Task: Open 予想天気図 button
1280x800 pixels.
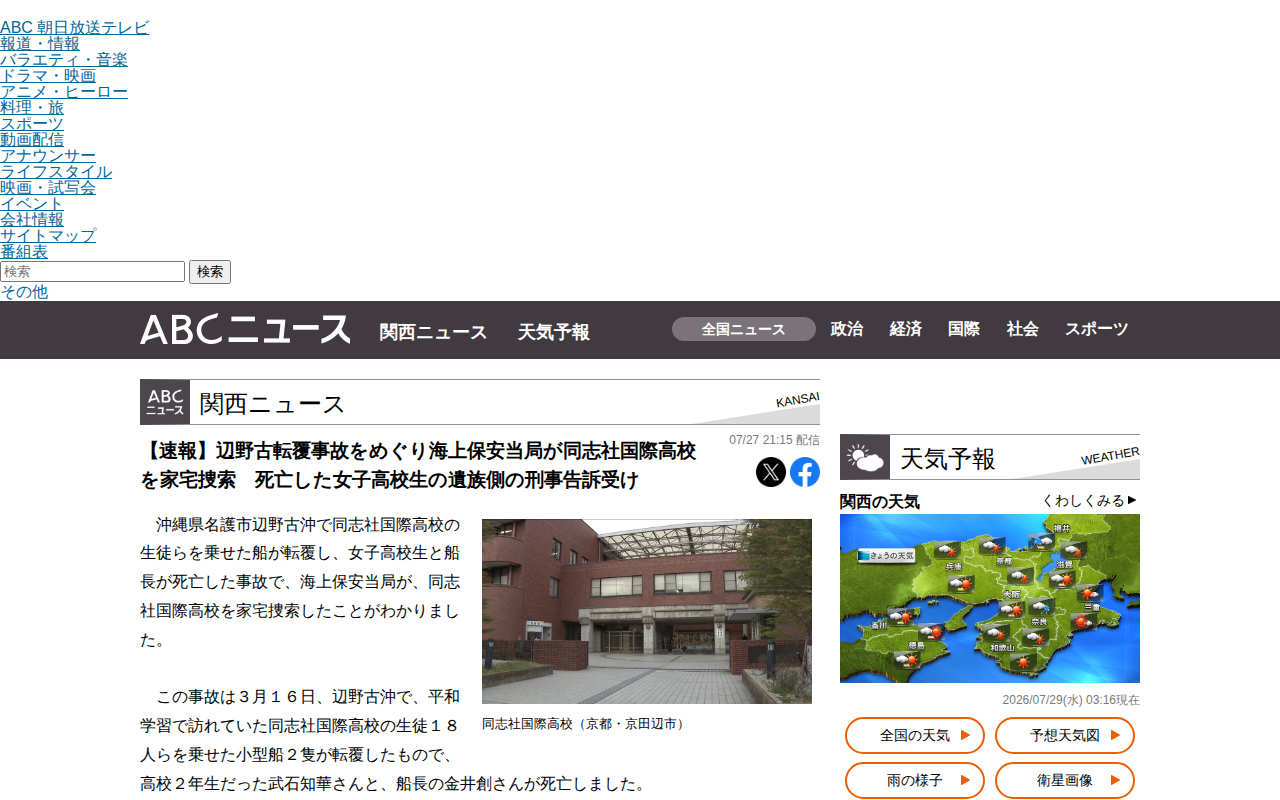Action: [1065, 735]
